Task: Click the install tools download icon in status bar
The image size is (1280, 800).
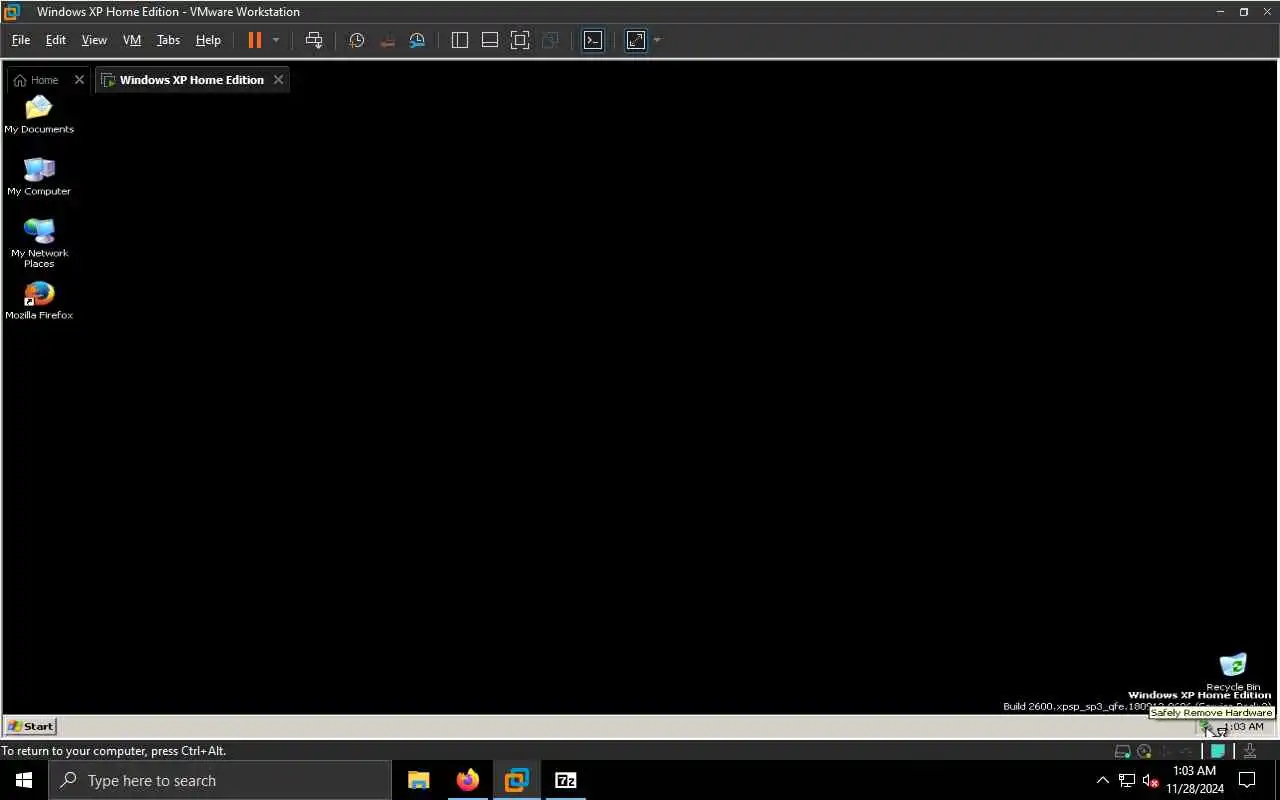Action: click(1249, 751)
